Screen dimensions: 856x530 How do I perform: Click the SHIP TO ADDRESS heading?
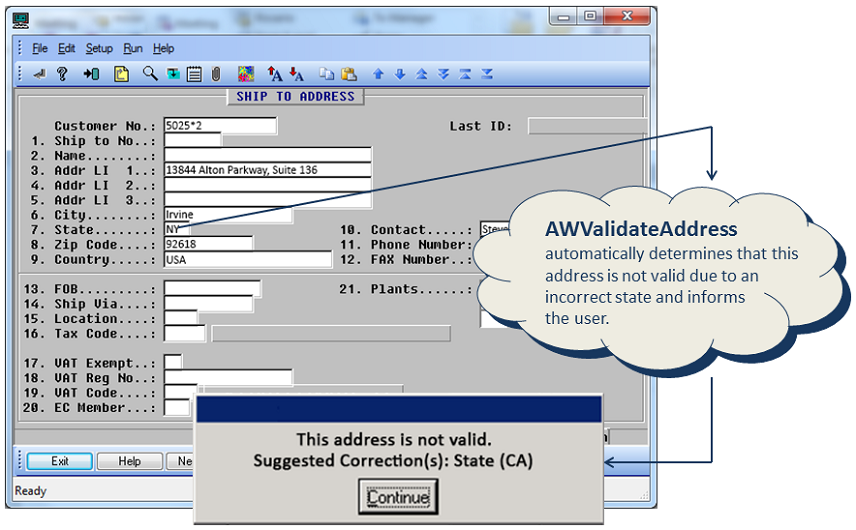[x=295, y=97]
